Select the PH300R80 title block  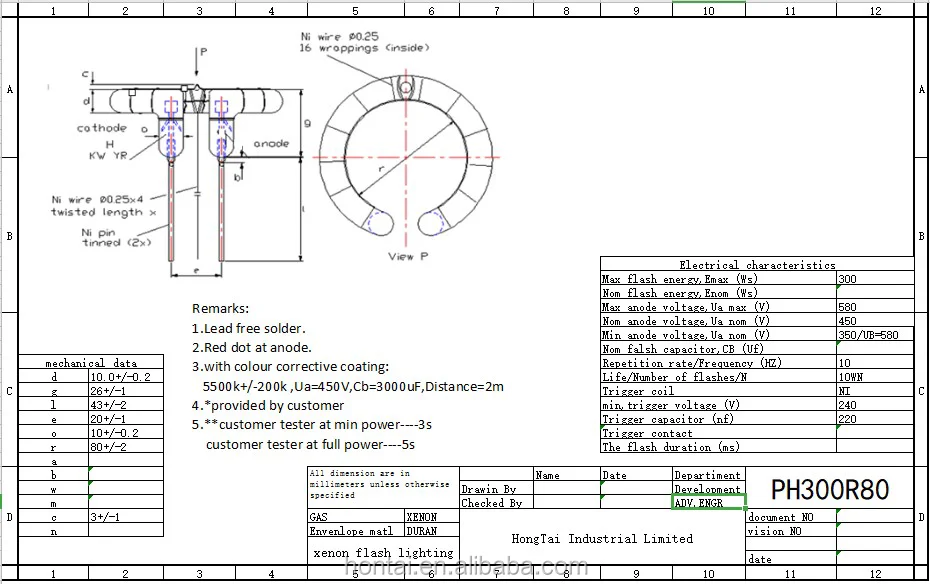(x=829, y=489)
